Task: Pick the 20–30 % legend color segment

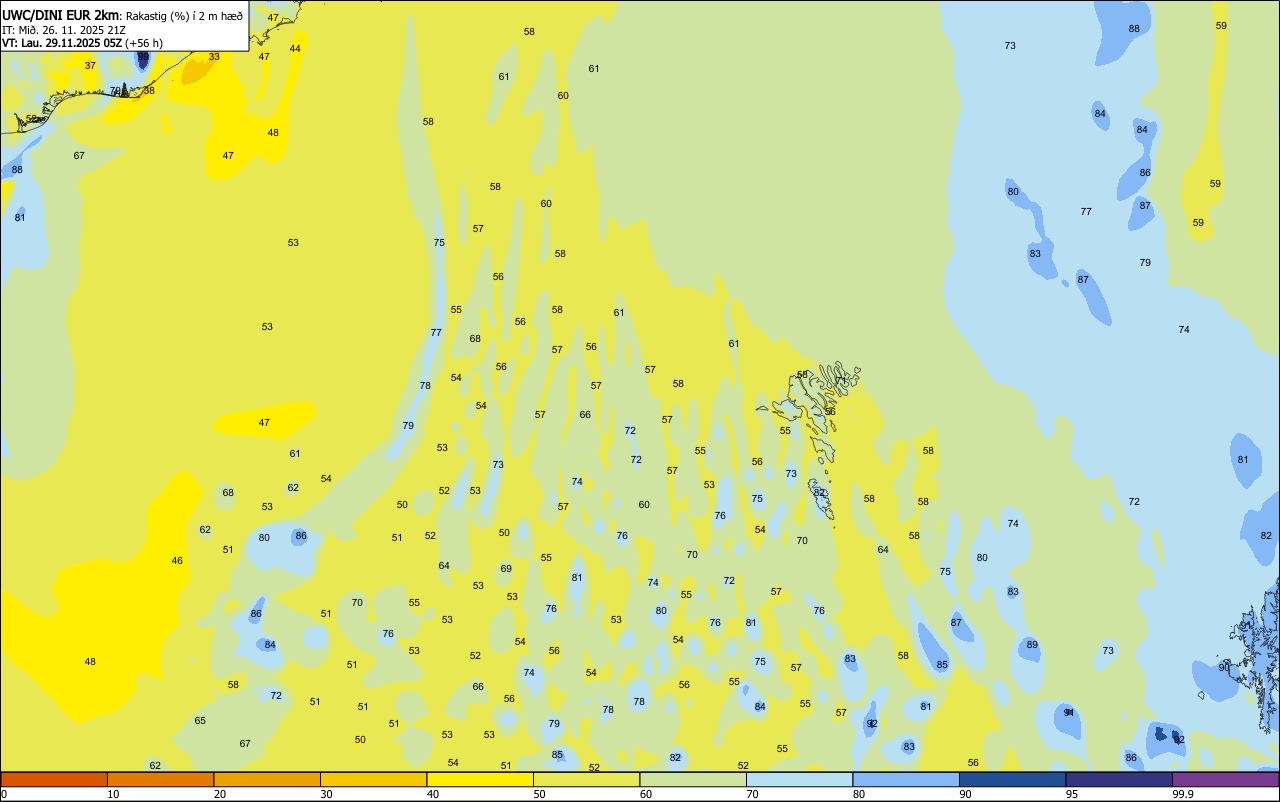Action: [x=267, y=779]
